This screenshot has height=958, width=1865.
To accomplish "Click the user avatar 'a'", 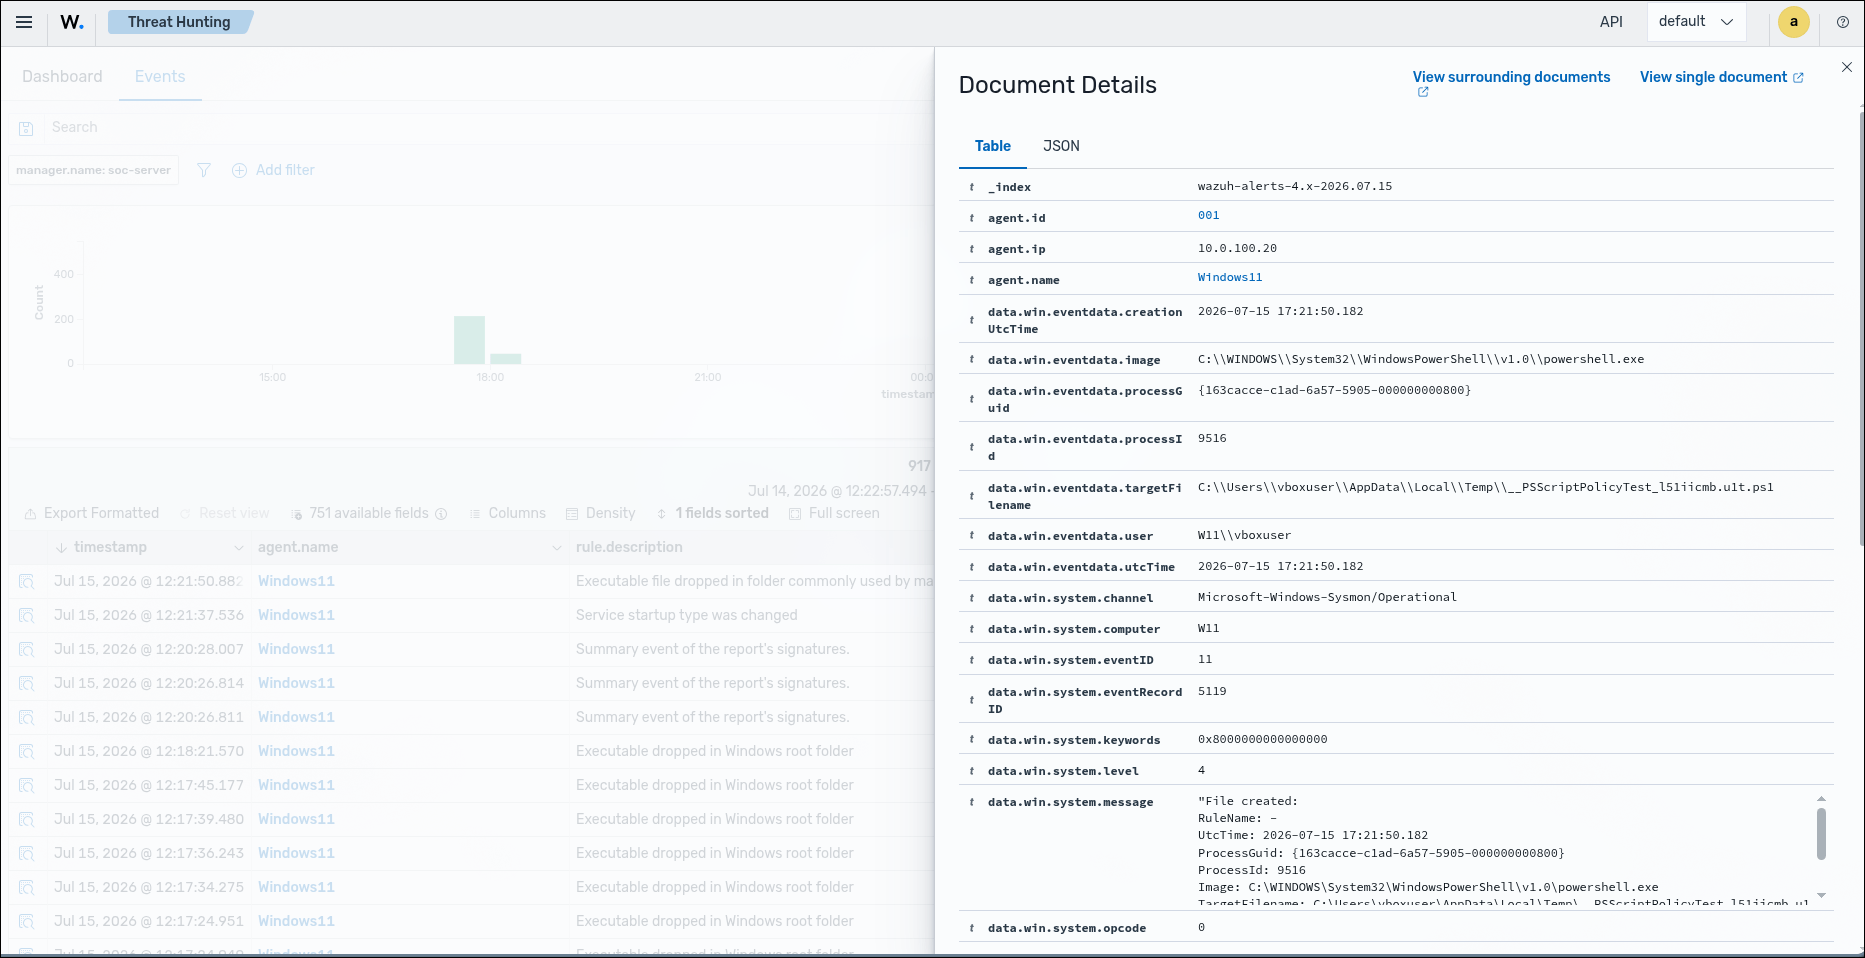I will tap(1794, 22).
